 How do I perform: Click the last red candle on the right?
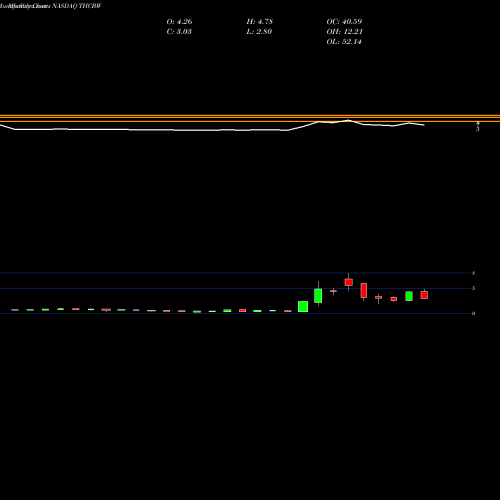point(424,295)
